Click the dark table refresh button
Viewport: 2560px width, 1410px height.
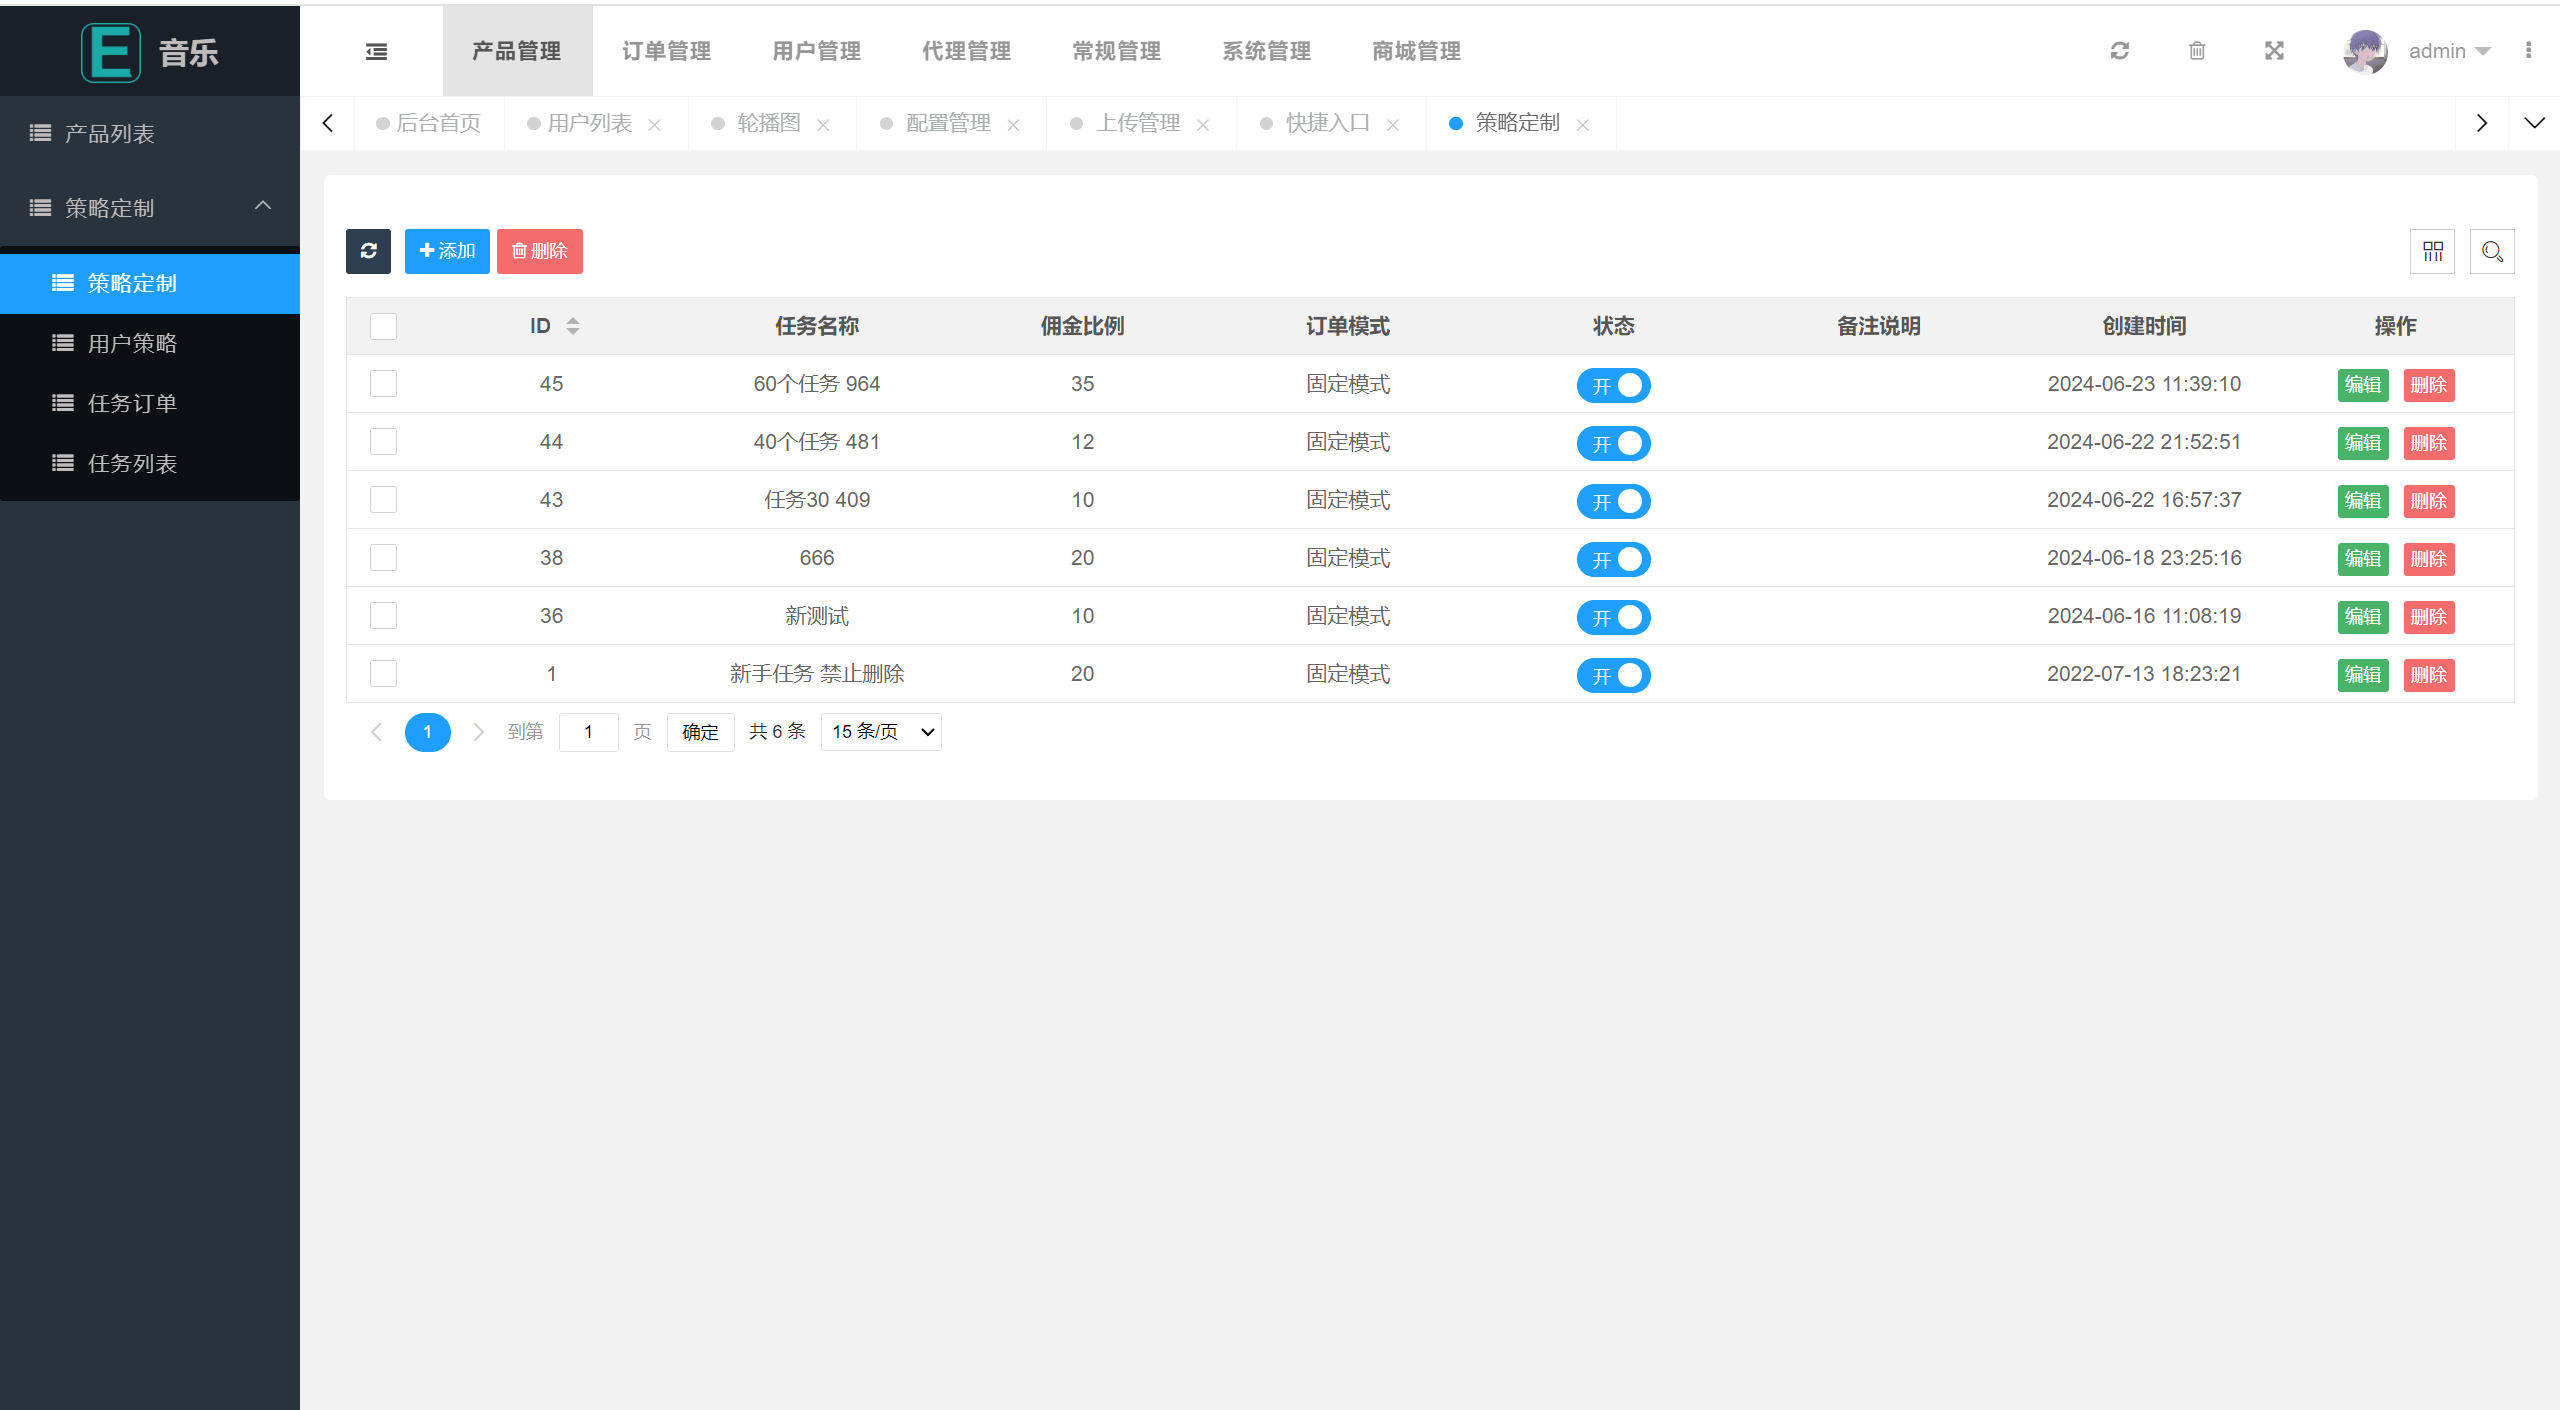(368, 251)
